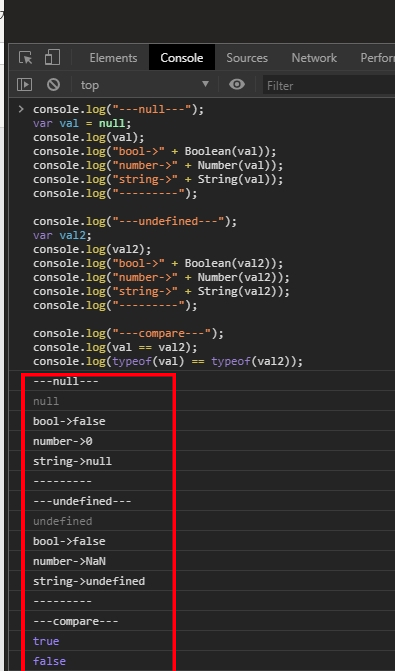The height and width of the screenshot is (671, 395).
Task: Click the console input prompt chevron
Action: coord(21,109)
